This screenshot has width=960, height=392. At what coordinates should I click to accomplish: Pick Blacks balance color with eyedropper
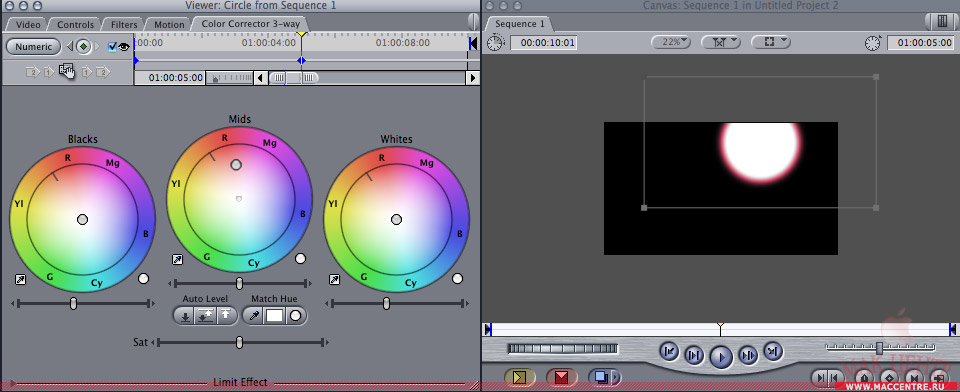[20, 279]
